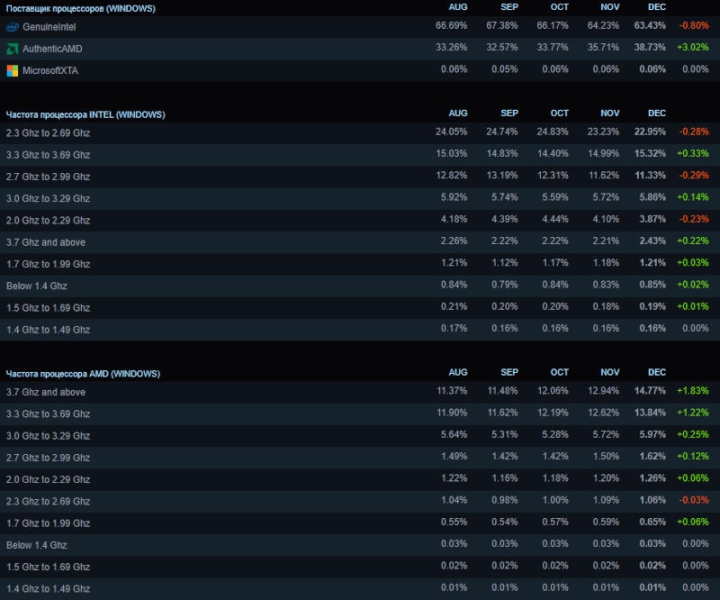Select the Intel "2.3 Ghz to 2.69 Ghz" row
The height and width of the screenshot is (600, 720).
[x=48, y=133]
